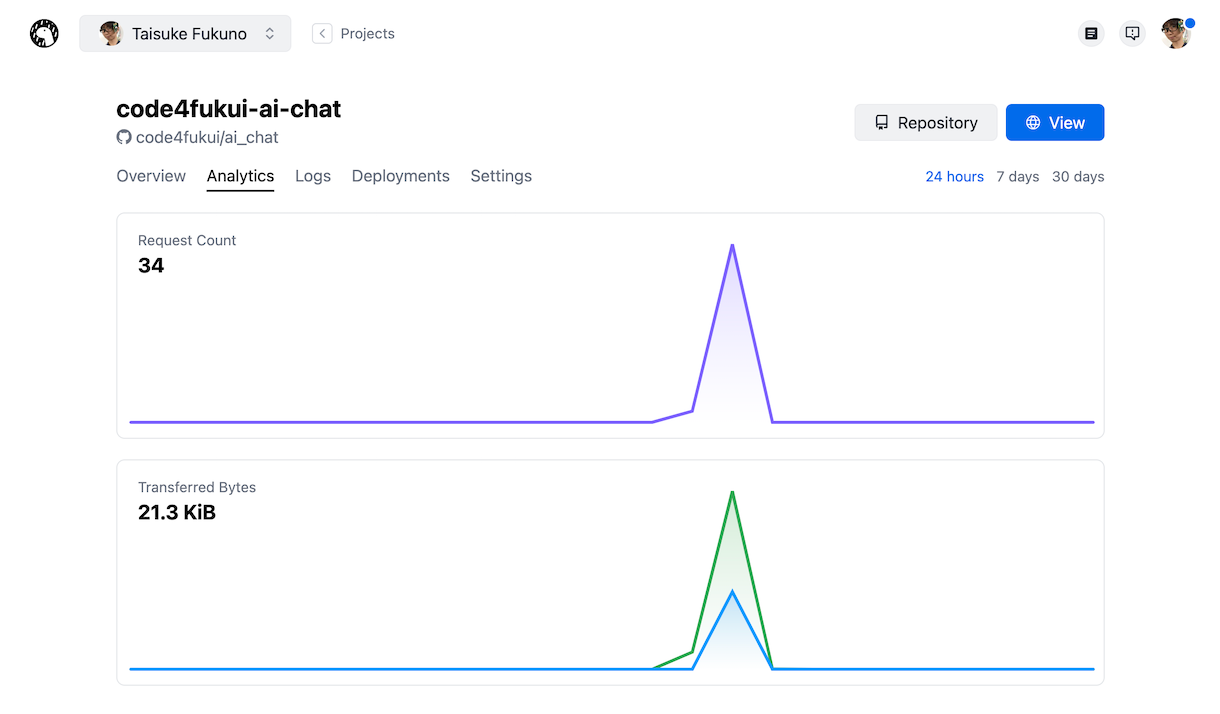This screenshot has height=714, width=1220.
Task: Open the documentation panel icon
Action: [1091, 33]
